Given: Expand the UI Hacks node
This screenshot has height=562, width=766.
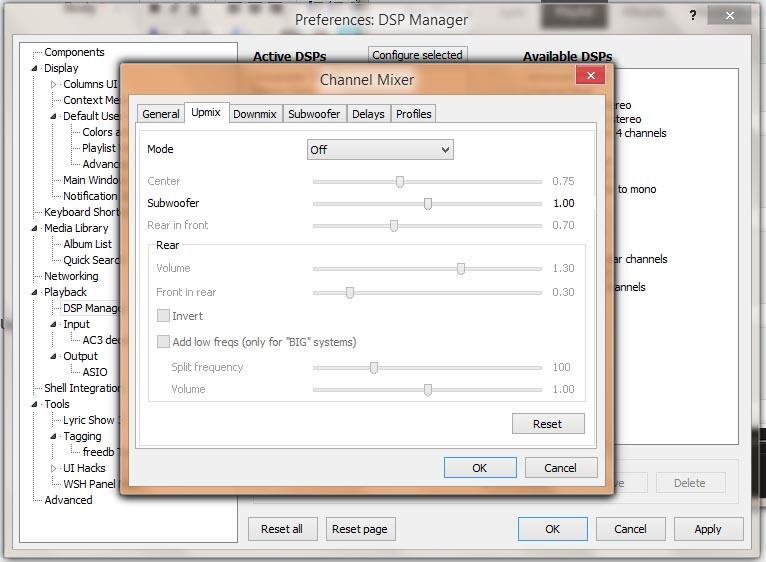Looking at the screenshot, I should coord(54,468).
